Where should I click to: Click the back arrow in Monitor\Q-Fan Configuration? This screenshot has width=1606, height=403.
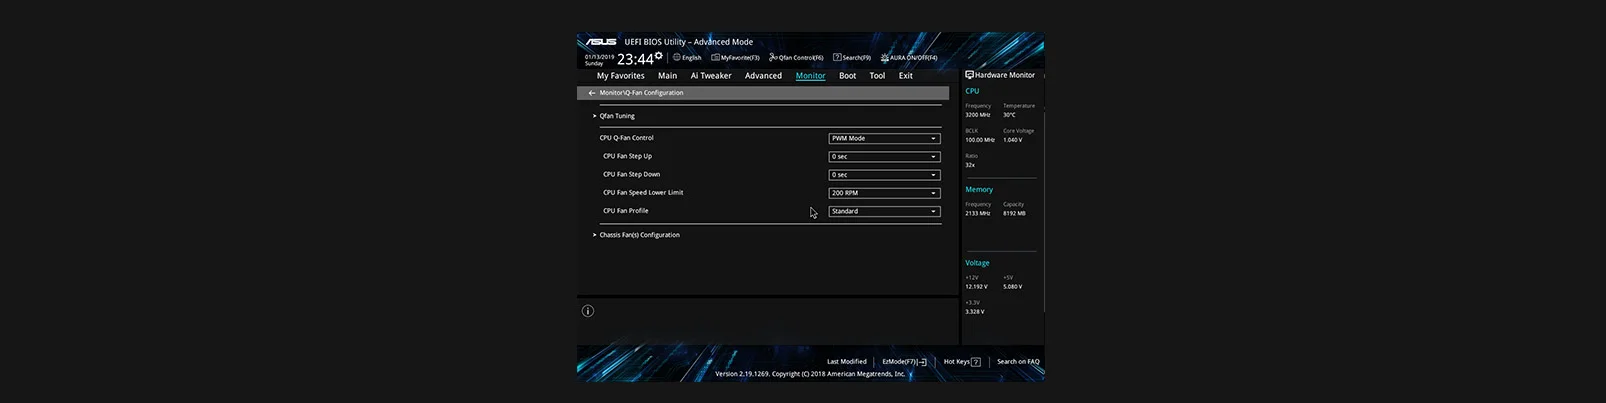click(x=592, y=93)
